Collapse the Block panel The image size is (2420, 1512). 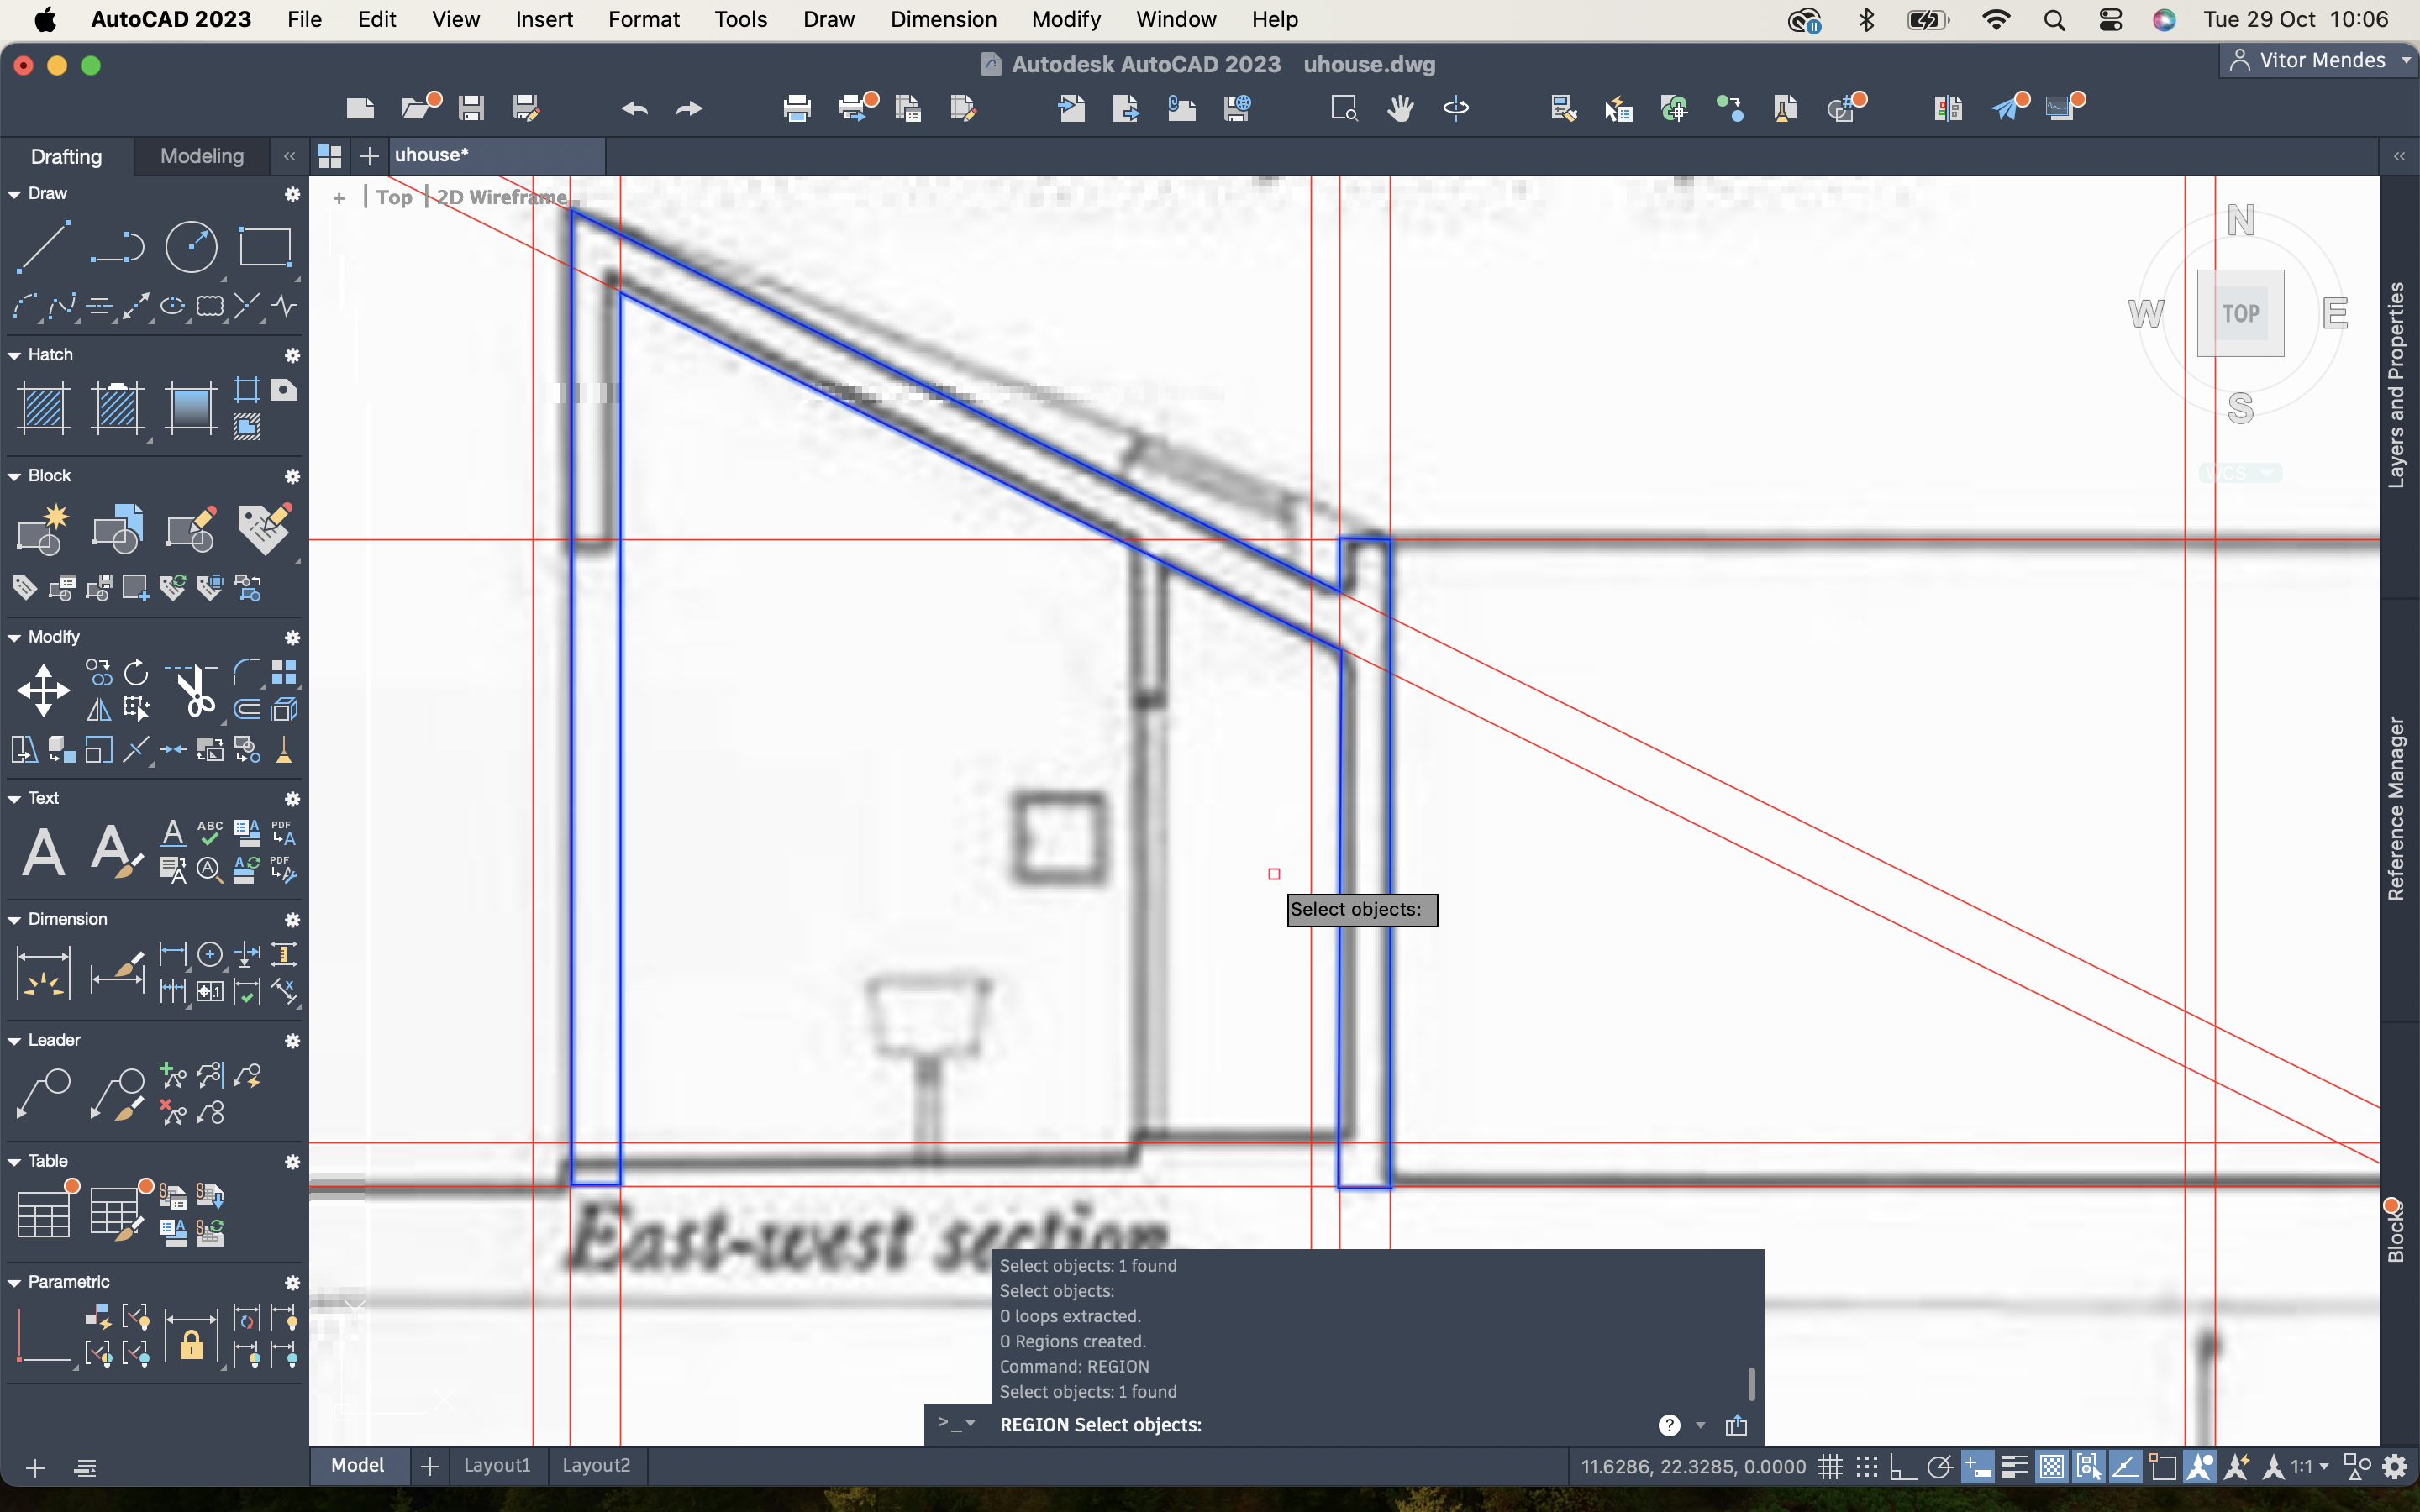14,476
